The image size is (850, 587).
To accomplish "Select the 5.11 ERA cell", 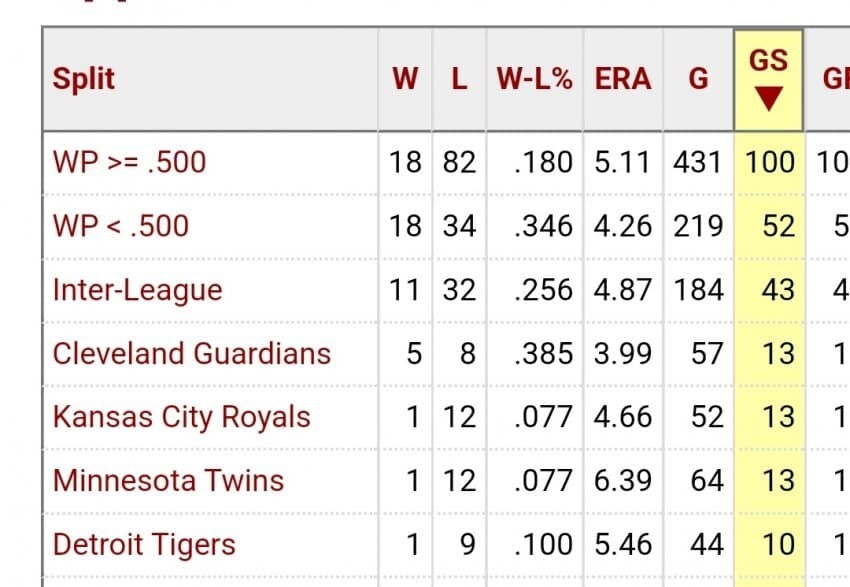I will tap(622, 162).
